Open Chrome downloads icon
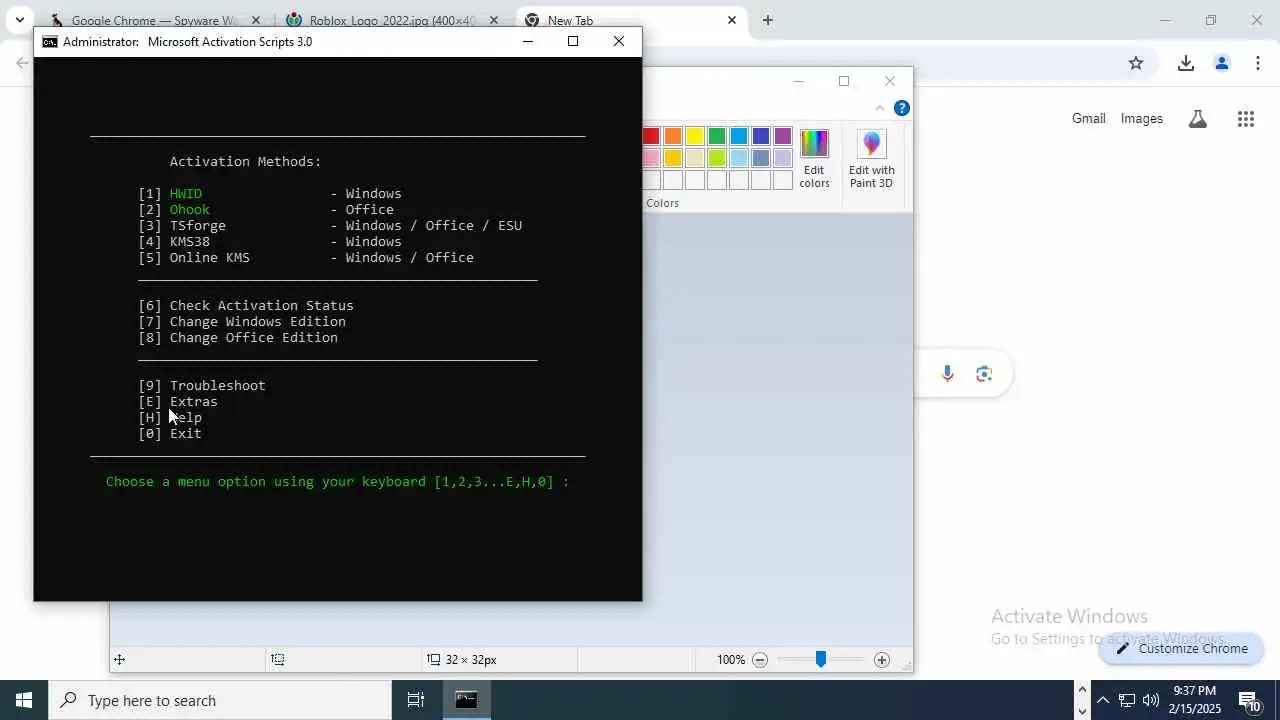 click(1186, 63)
